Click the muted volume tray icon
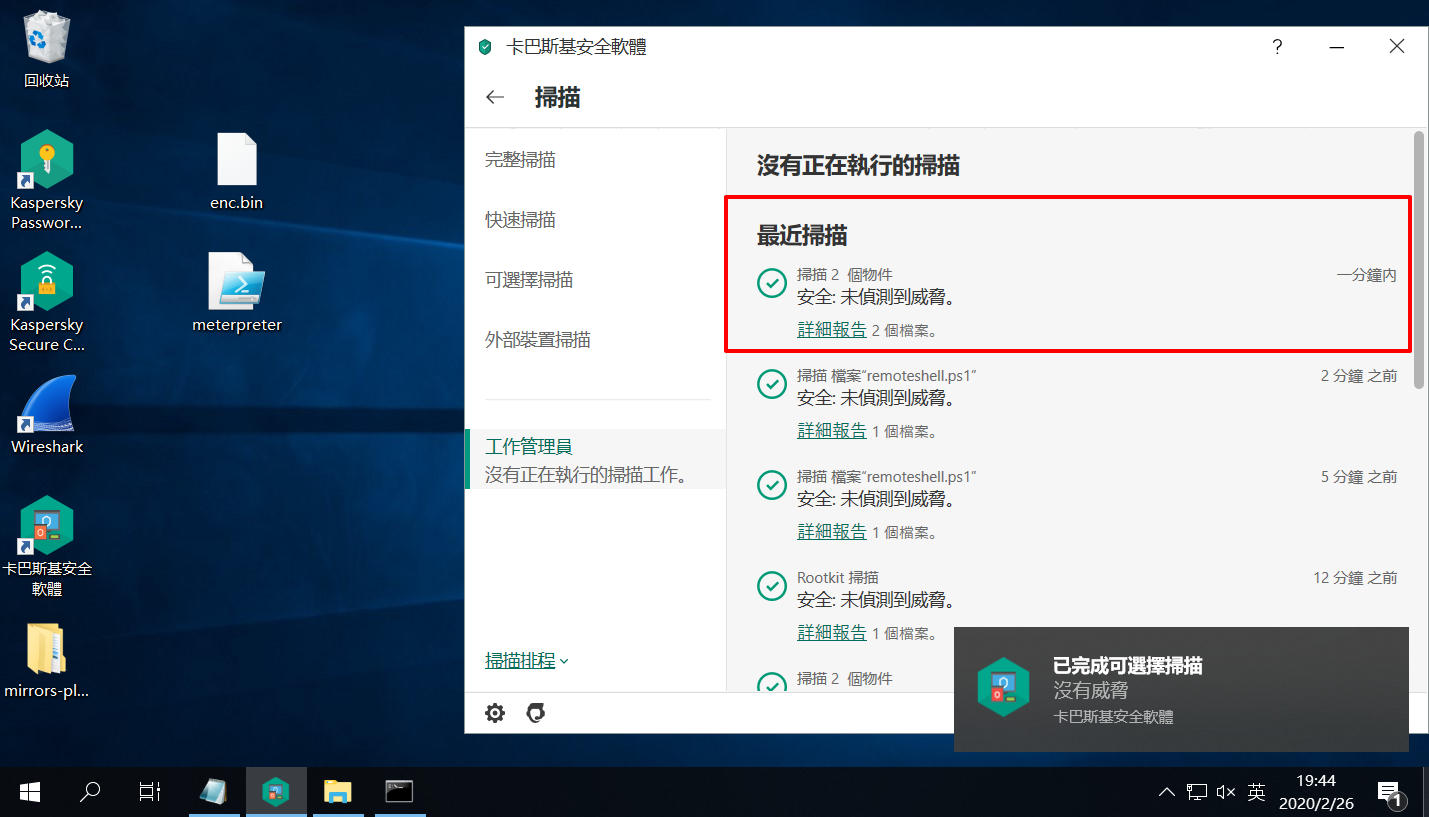Screen dimensions: 1429x817 point(1226,792)
